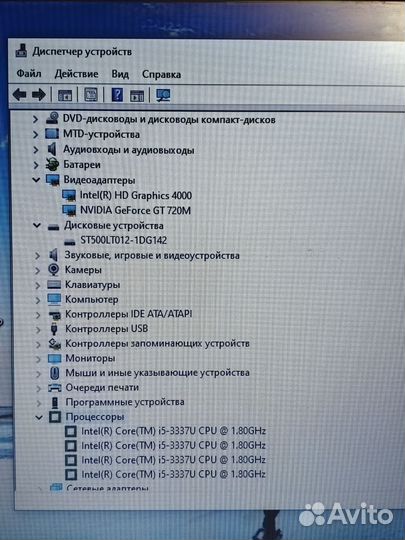
Task: Collapse the Процессоры node
Action: click(39, 417)
